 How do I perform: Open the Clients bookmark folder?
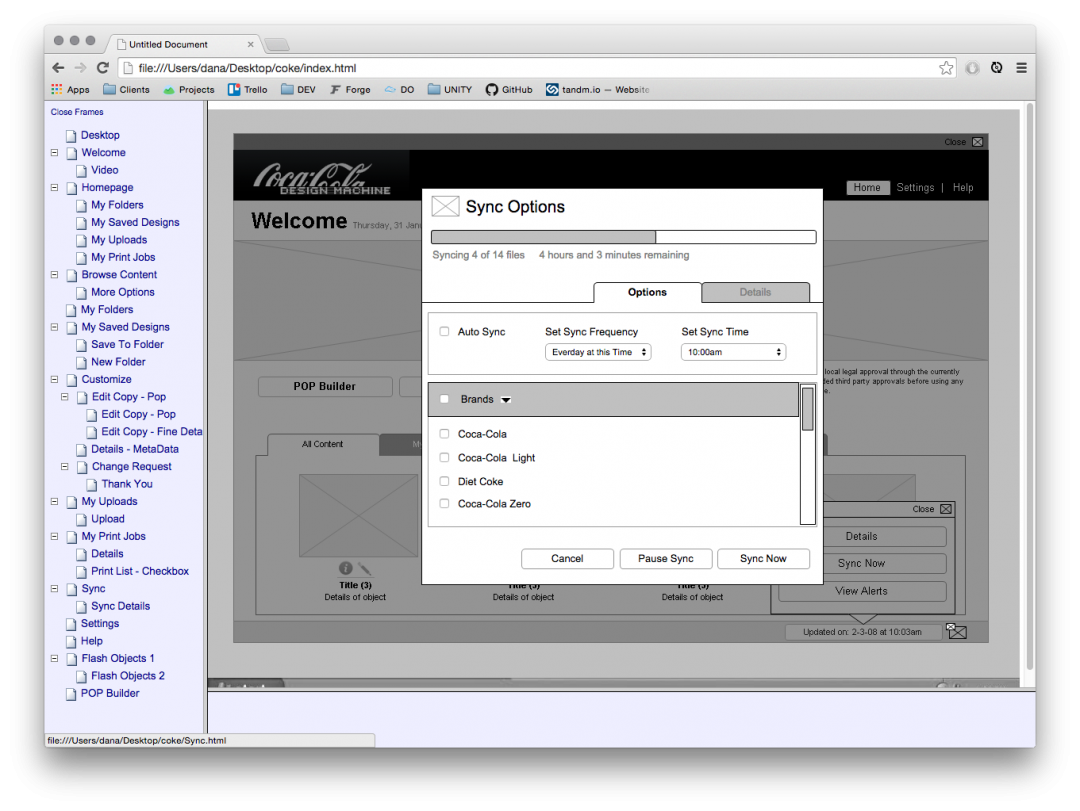tap(126, 90)
